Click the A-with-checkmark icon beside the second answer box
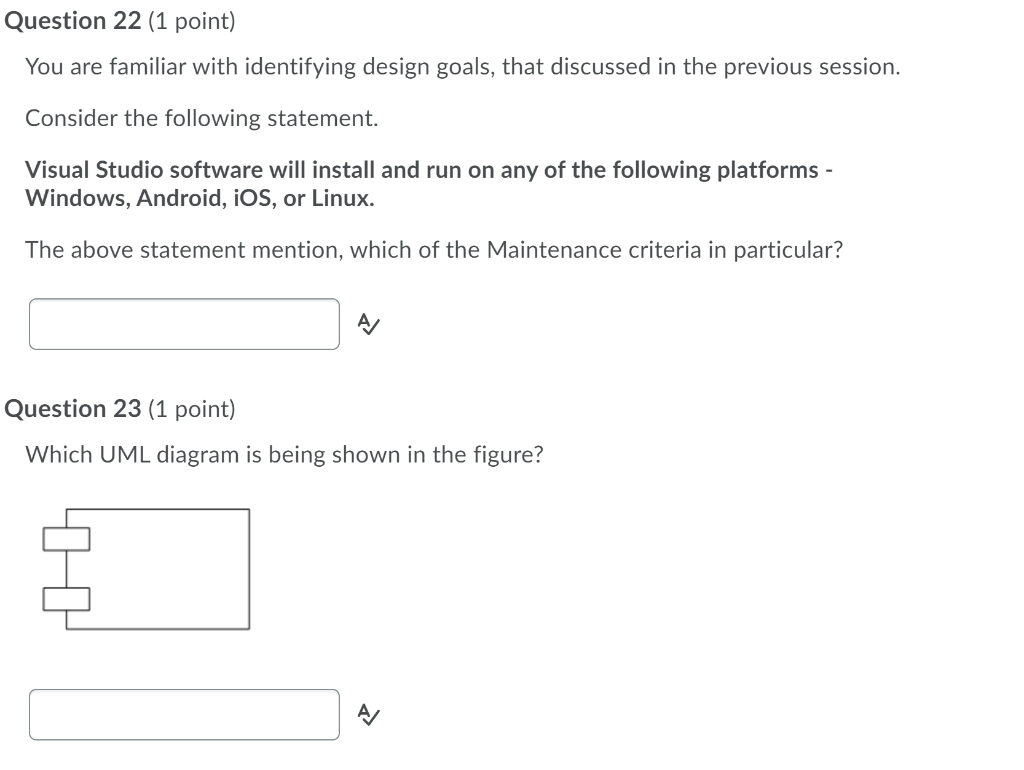The height and width of the screenshot is (770, 1024). point(366,713)
